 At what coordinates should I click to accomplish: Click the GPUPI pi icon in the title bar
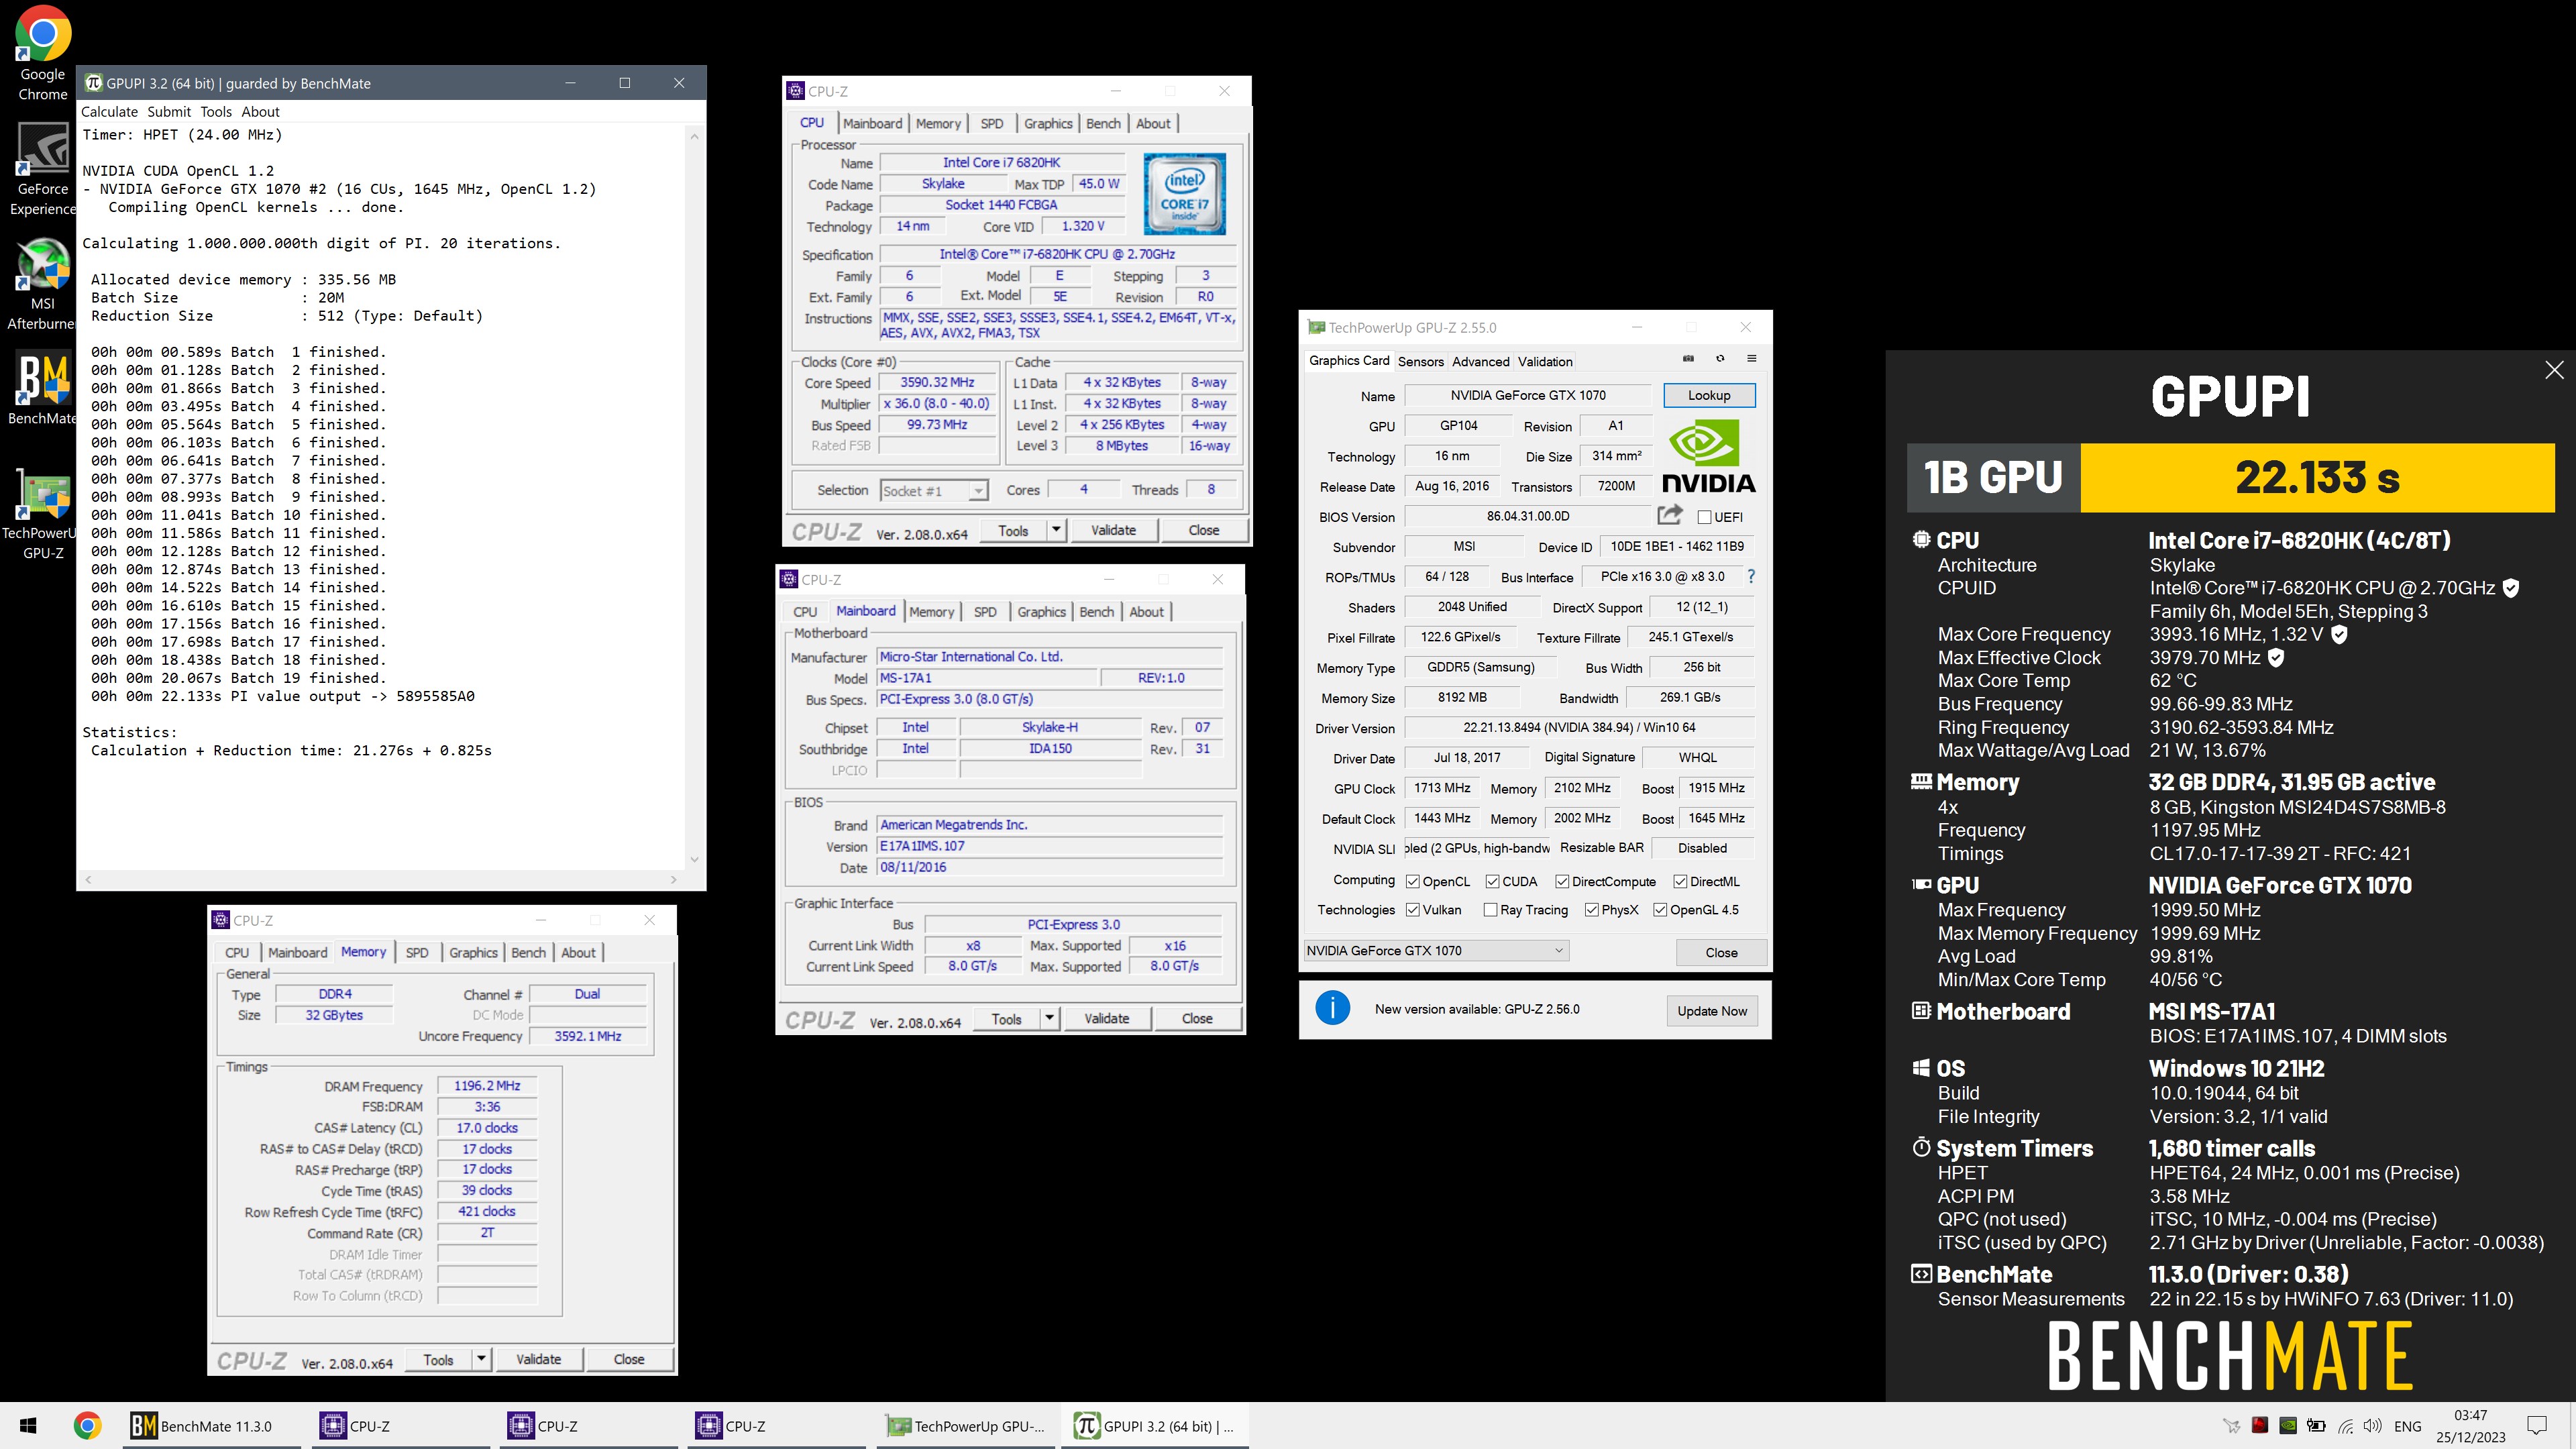(x=93, y=83)
